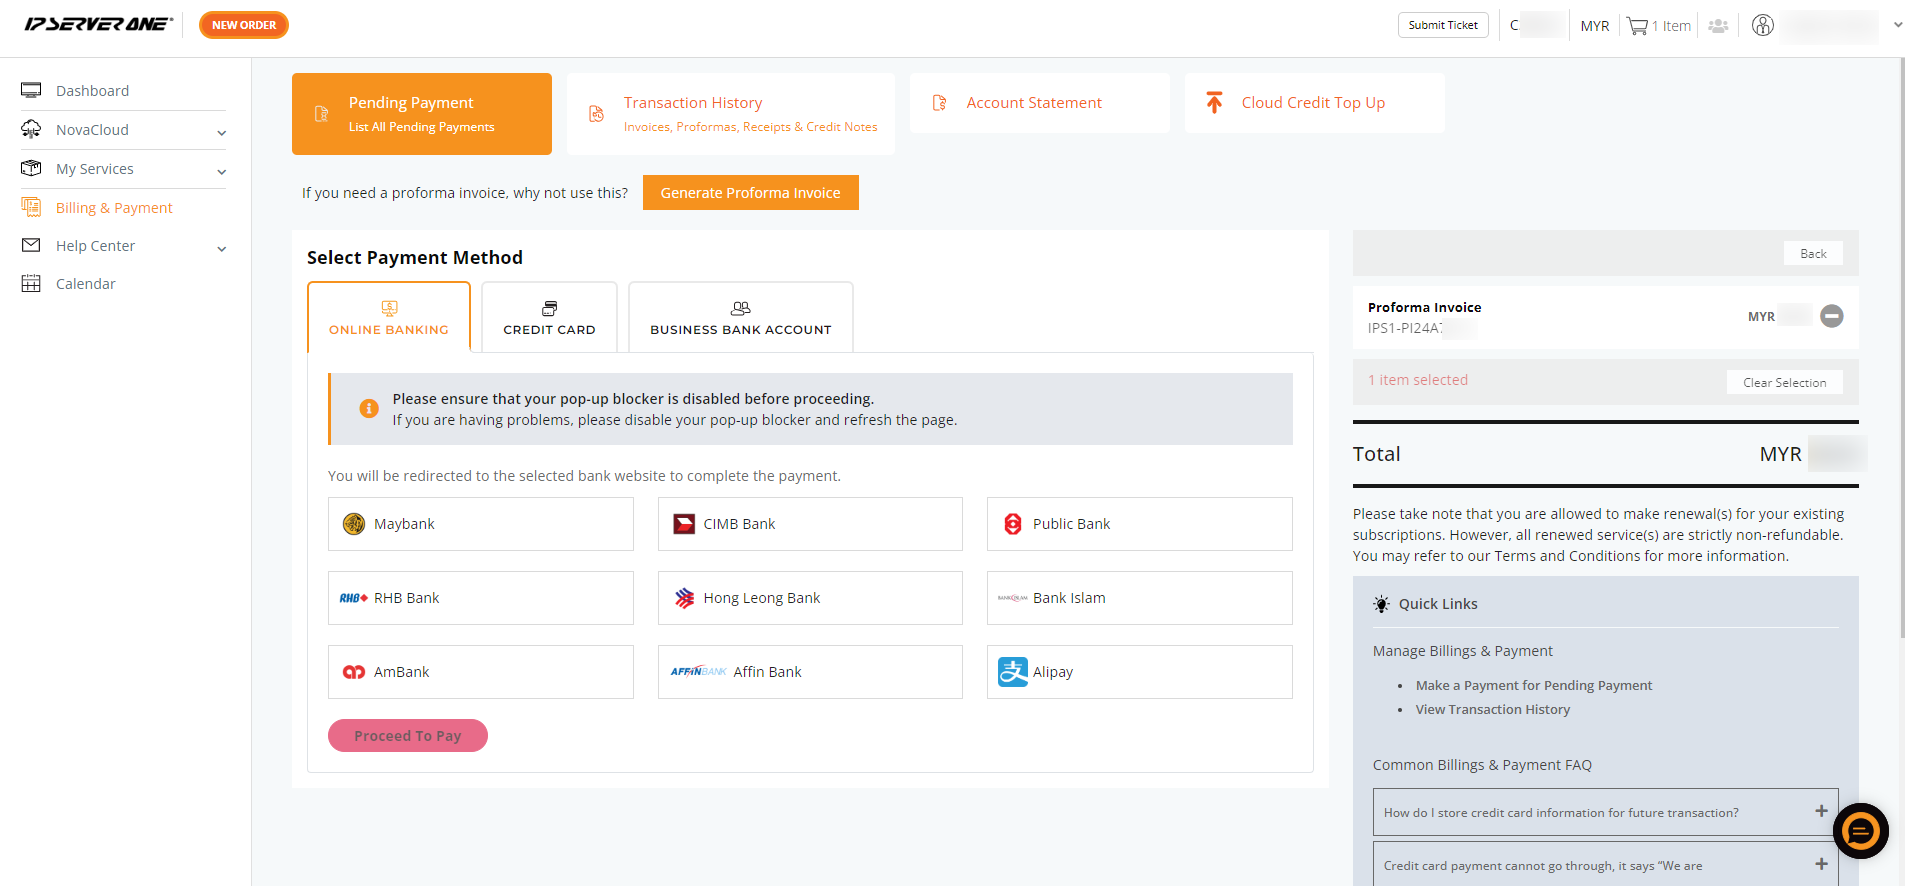
Task: Open the live chat bubble icon
Action: 1861,831
